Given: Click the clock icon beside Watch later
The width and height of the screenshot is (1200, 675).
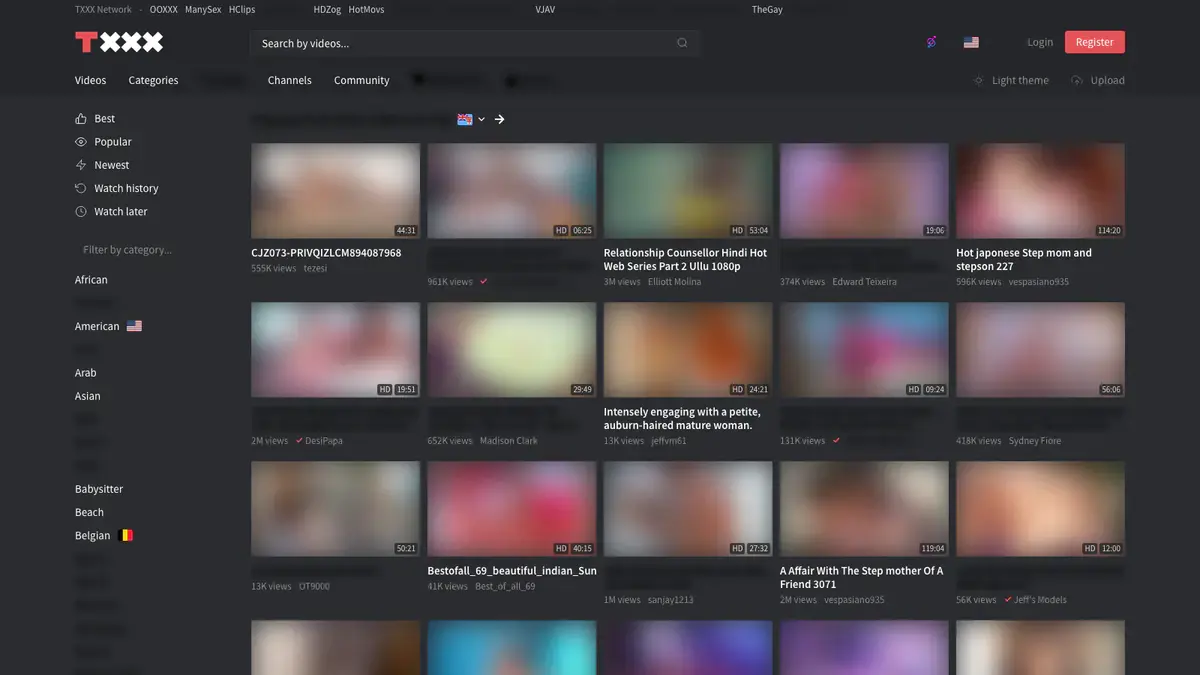Looking at the screenshot, I should click(81, 211).
